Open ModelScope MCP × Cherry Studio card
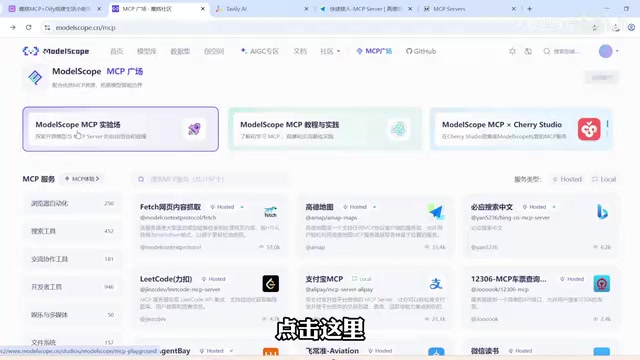The height and width of the screenshot is (360, 640). tap(521, 129)
